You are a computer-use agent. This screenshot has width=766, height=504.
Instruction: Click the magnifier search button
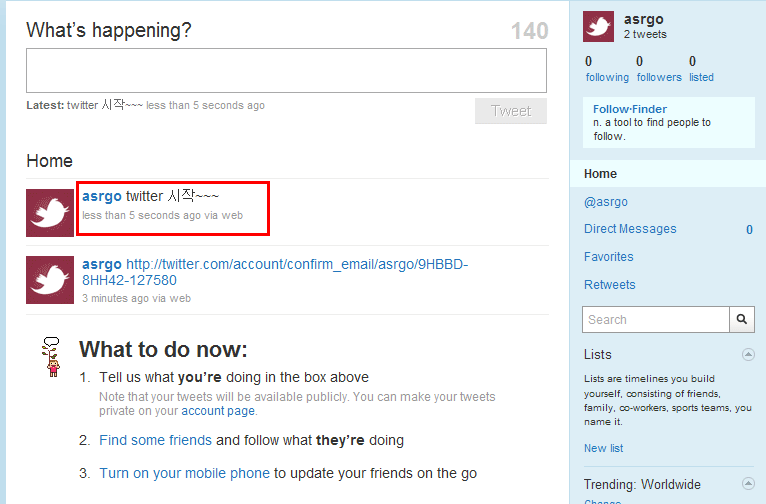coord(742,319)
